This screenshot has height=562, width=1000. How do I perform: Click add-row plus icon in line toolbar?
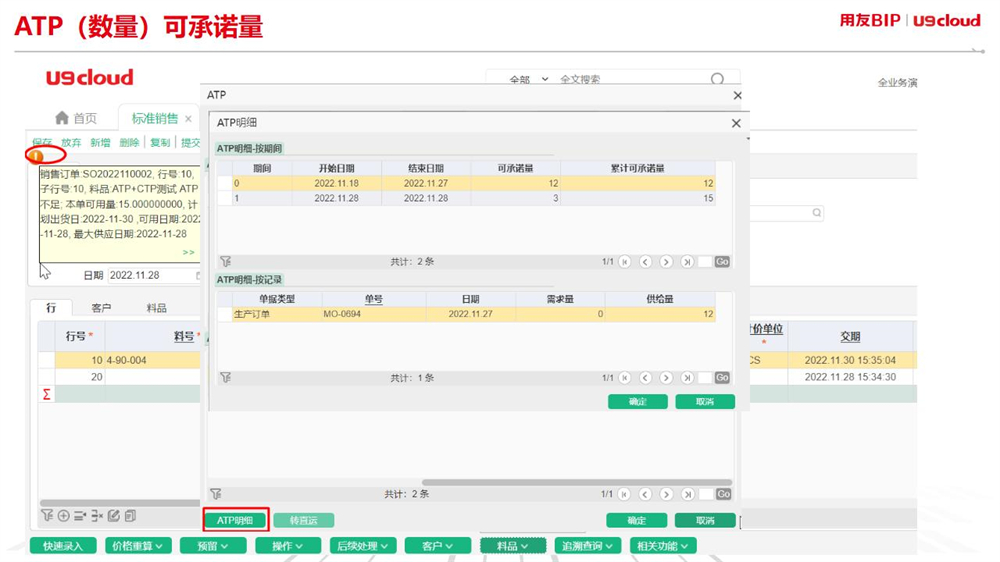click(64, 515)
